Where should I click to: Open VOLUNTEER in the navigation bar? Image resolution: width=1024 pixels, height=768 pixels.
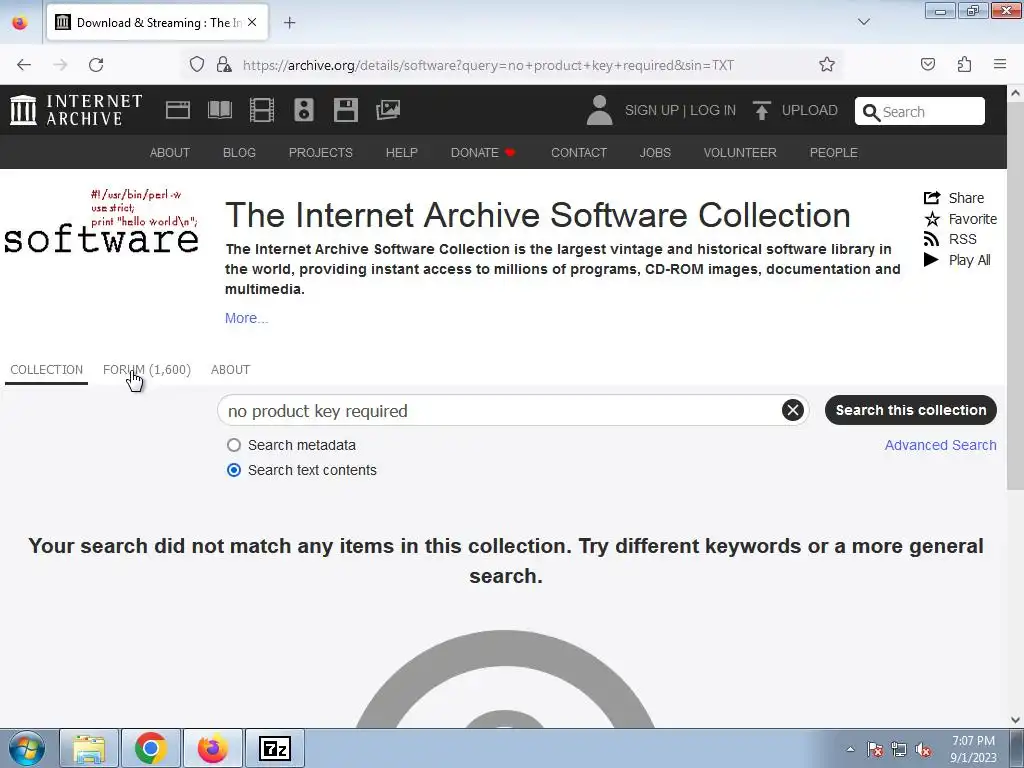point(740,153)
